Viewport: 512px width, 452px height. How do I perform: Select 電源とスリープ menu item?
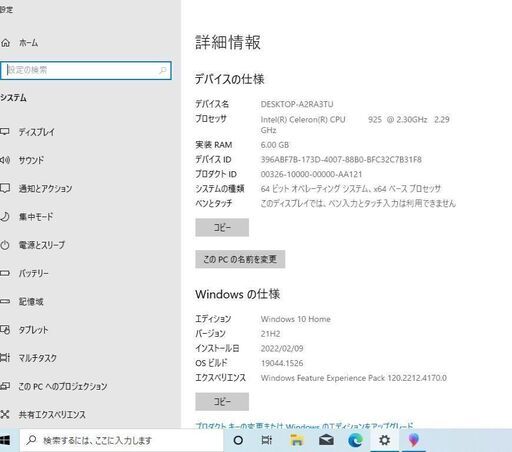coord(42,245)
